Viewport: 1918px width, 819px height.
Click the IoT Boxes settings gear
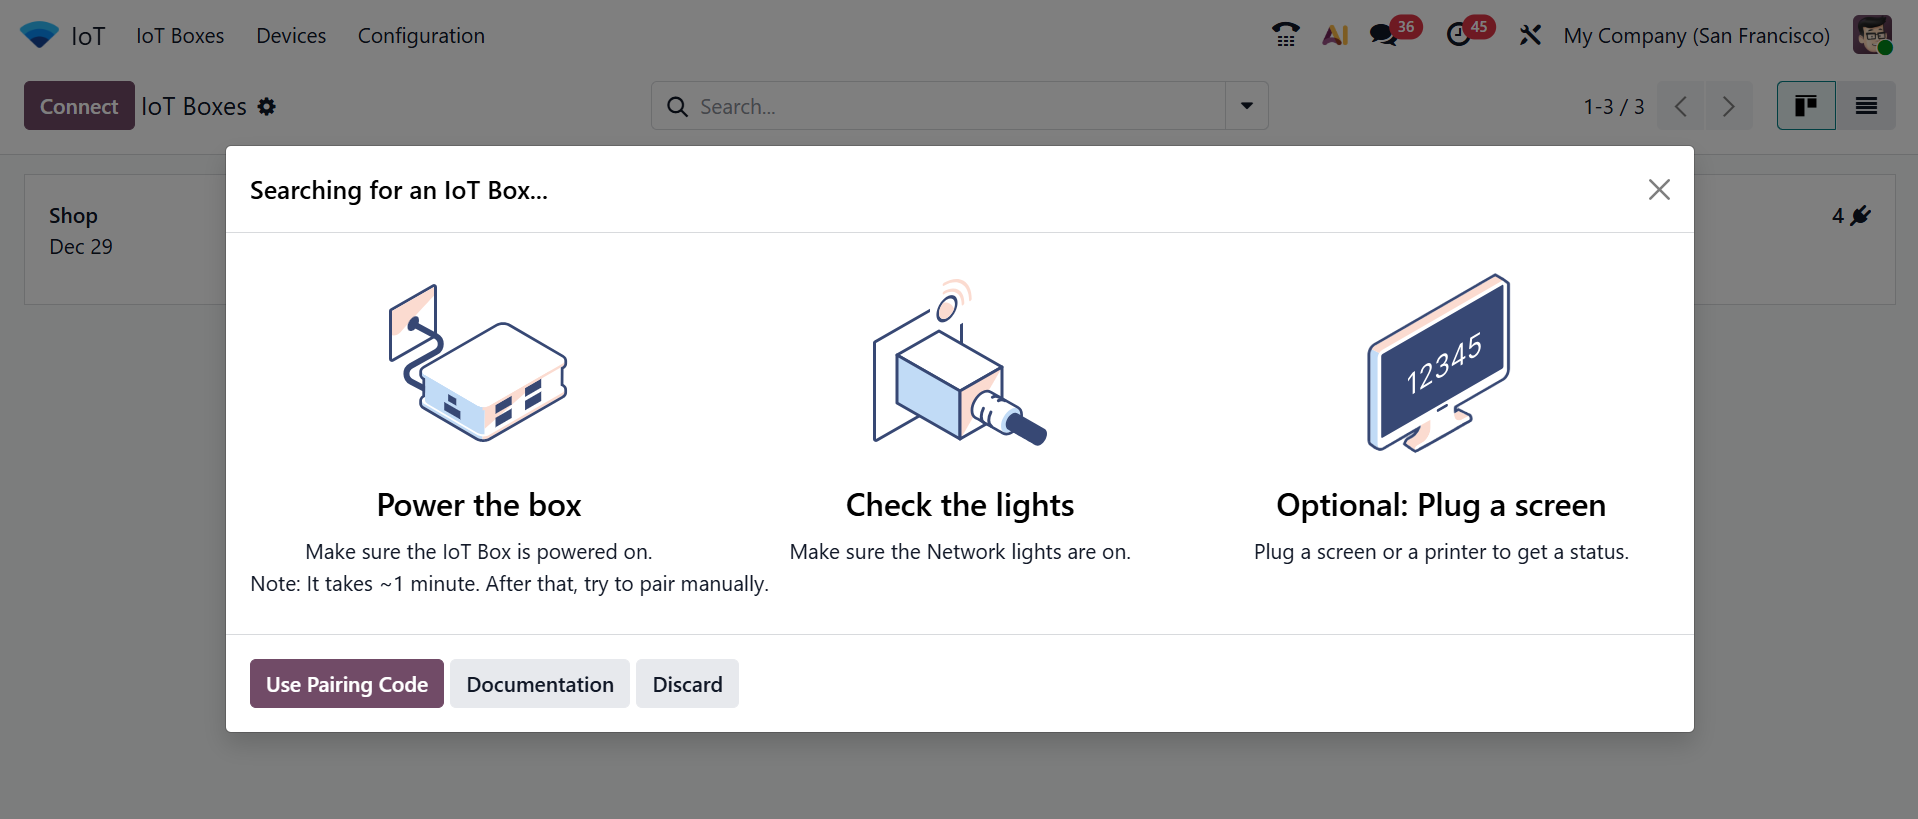pyautogui.click(x=266, y=106)
